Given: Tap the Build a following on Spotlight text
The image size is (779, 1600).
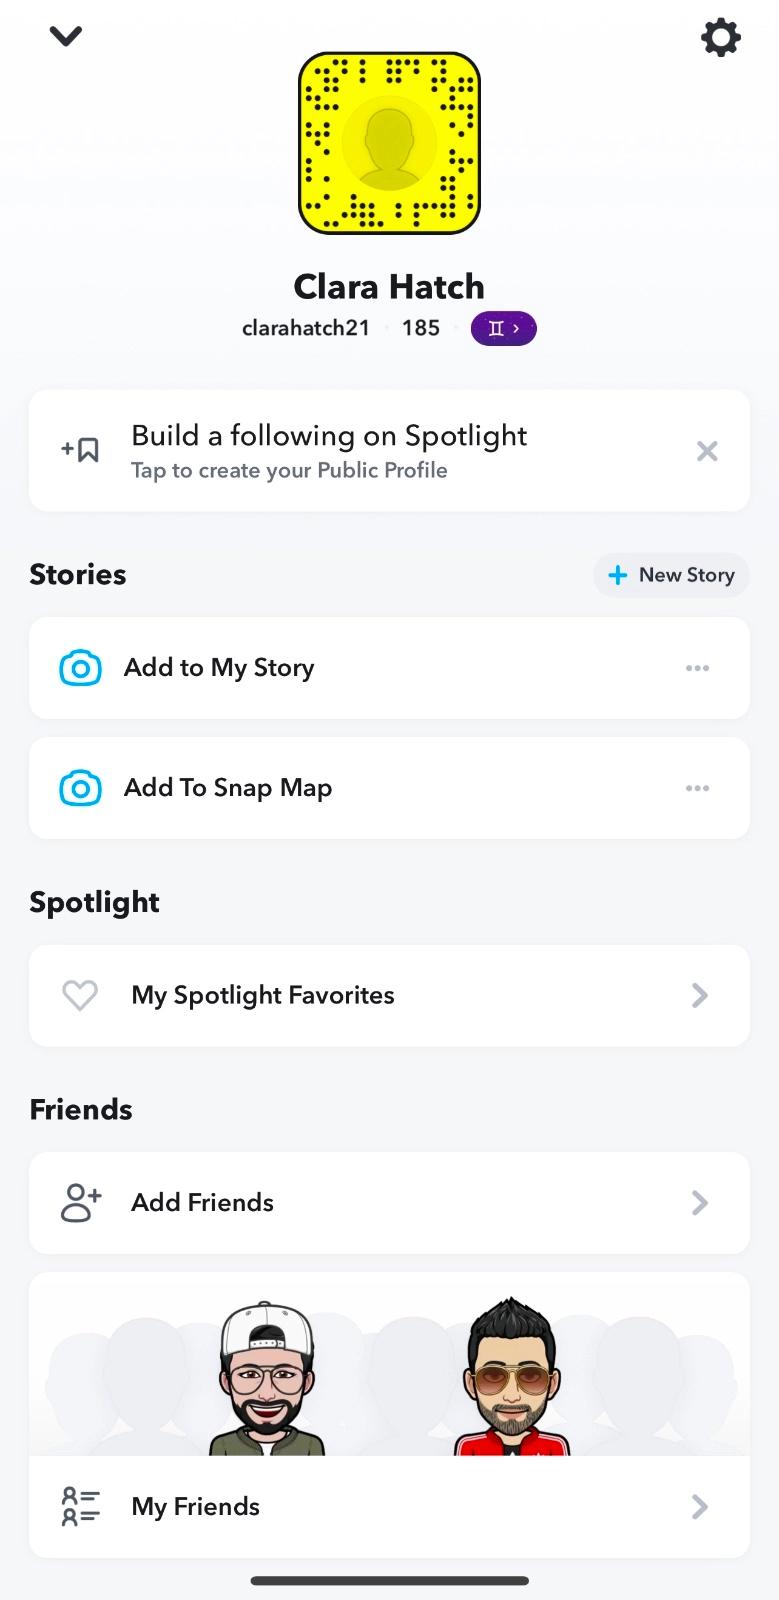Looking at the screenshot, I should [x=329, y=436].
